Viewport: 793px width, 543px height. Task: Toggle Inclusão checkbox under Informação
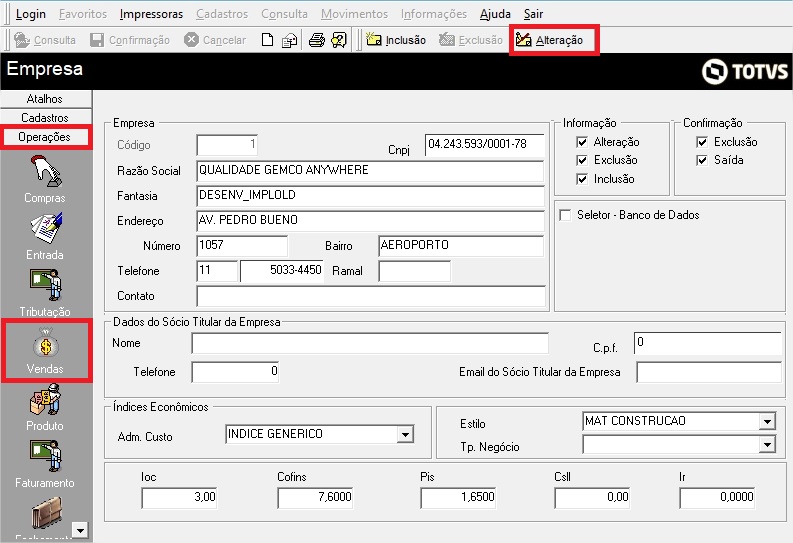[582, 179]
